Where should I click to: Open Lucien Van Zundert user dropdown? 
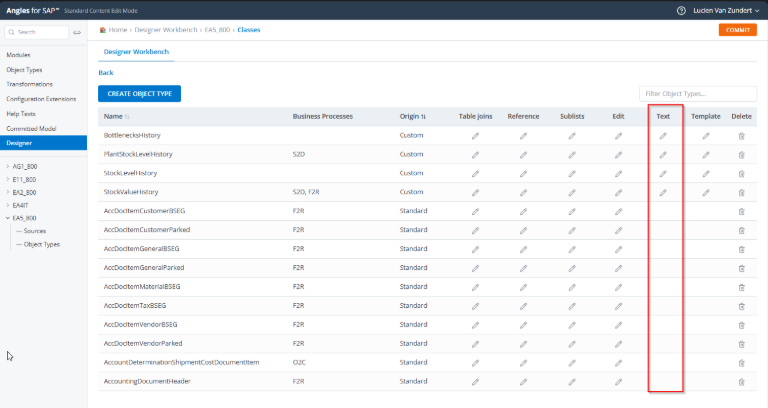pyautogui.click(x=726, y=10)
